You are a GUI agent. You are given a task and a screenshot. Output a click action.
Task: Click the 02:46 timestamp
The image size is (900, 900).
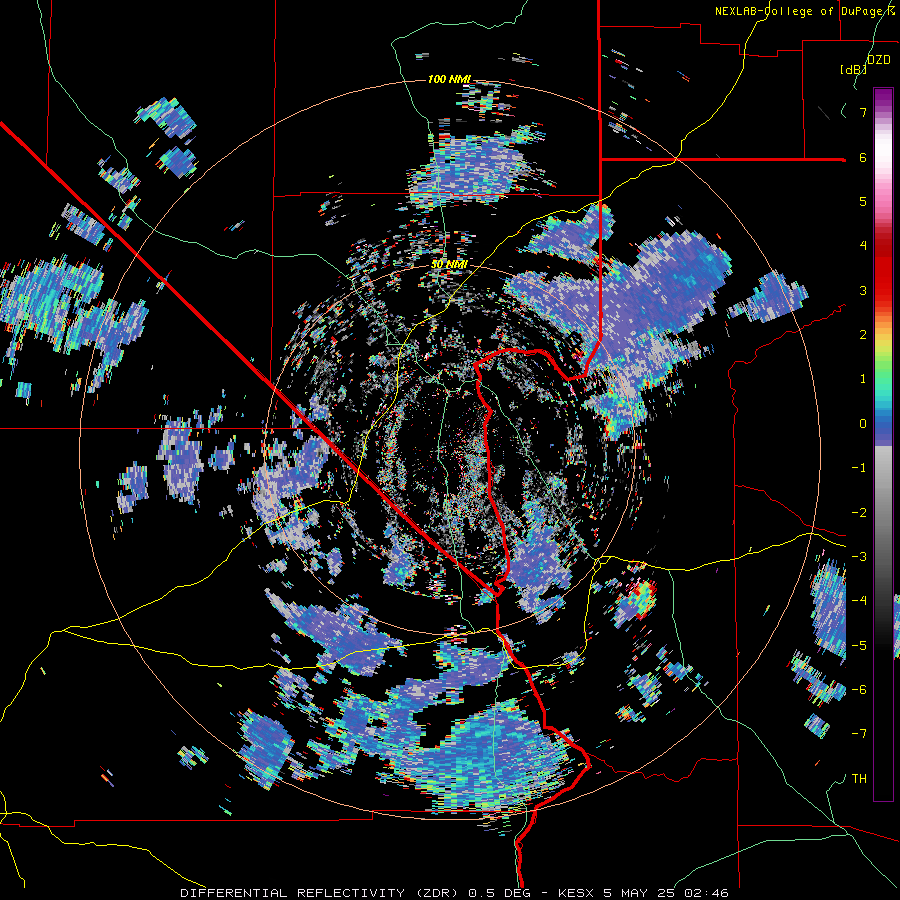pos(707,893)
